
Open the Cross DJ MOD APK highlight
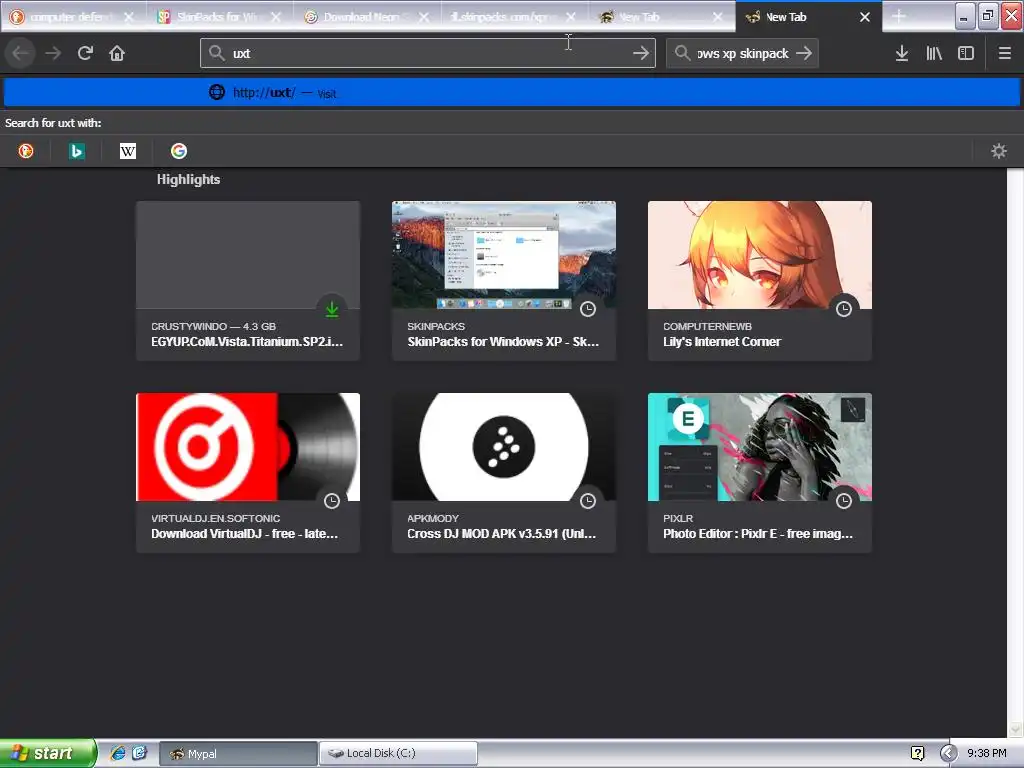pos(504,473)
